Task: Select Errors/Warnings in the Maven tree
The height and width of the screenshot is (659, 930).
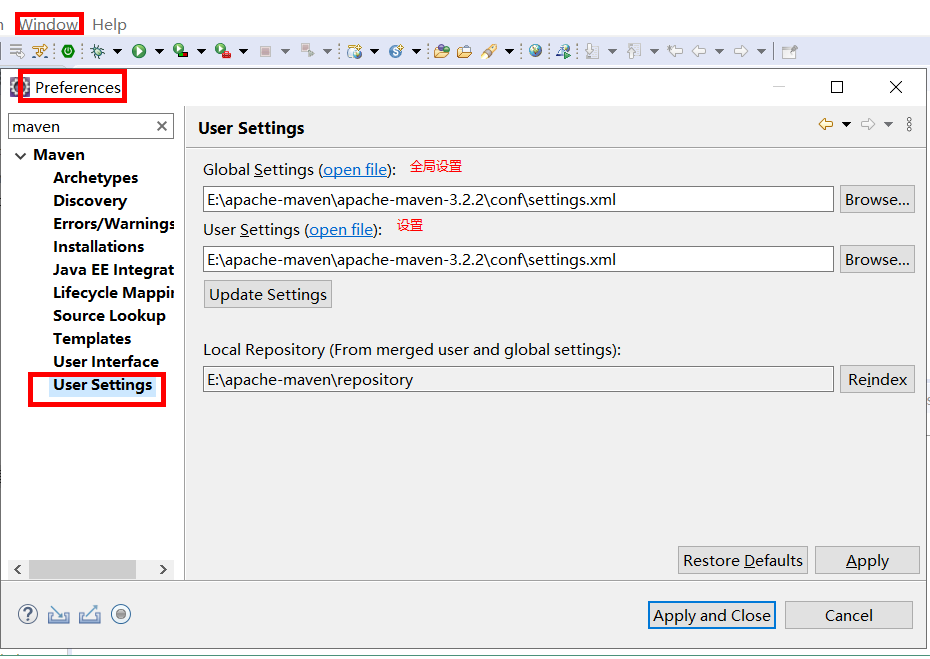Action: click(x=113, y=224)
